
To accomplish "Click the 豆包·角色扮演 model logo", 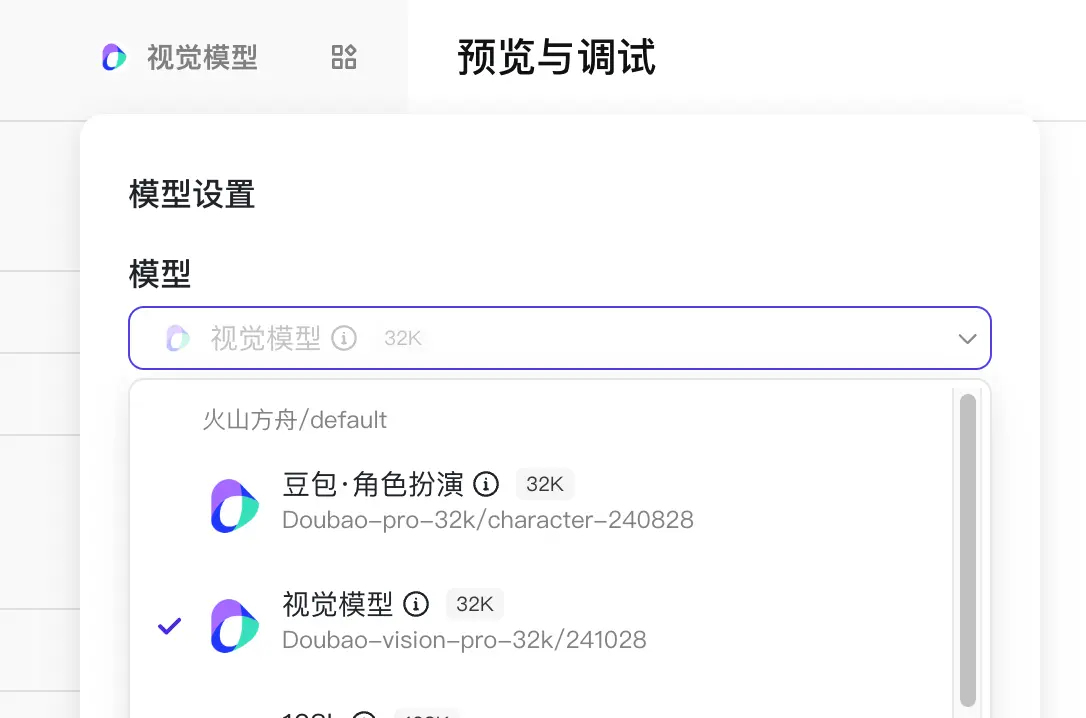I will 235,505.
